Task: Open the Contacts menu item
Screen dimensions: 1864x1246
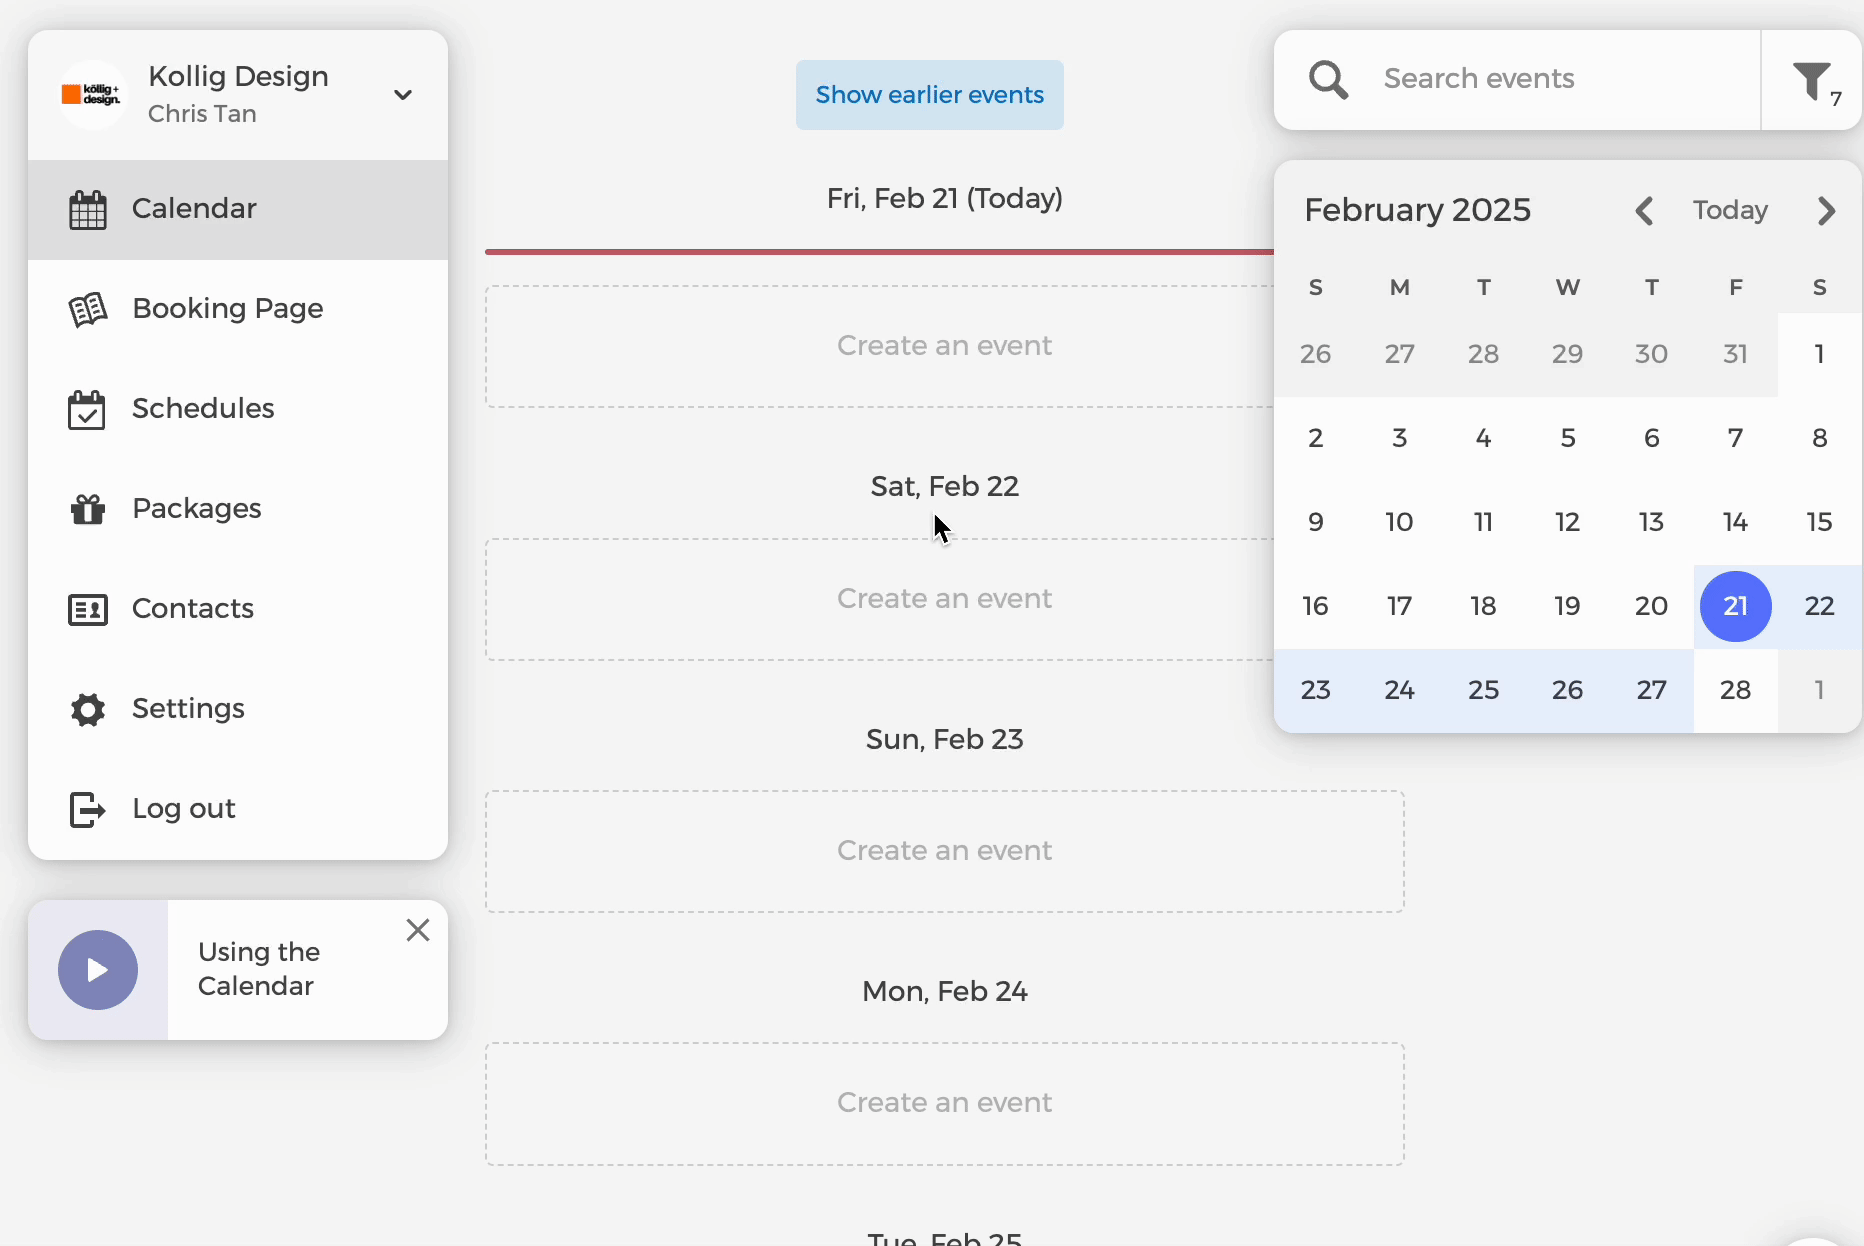Action: coord(238,610)
